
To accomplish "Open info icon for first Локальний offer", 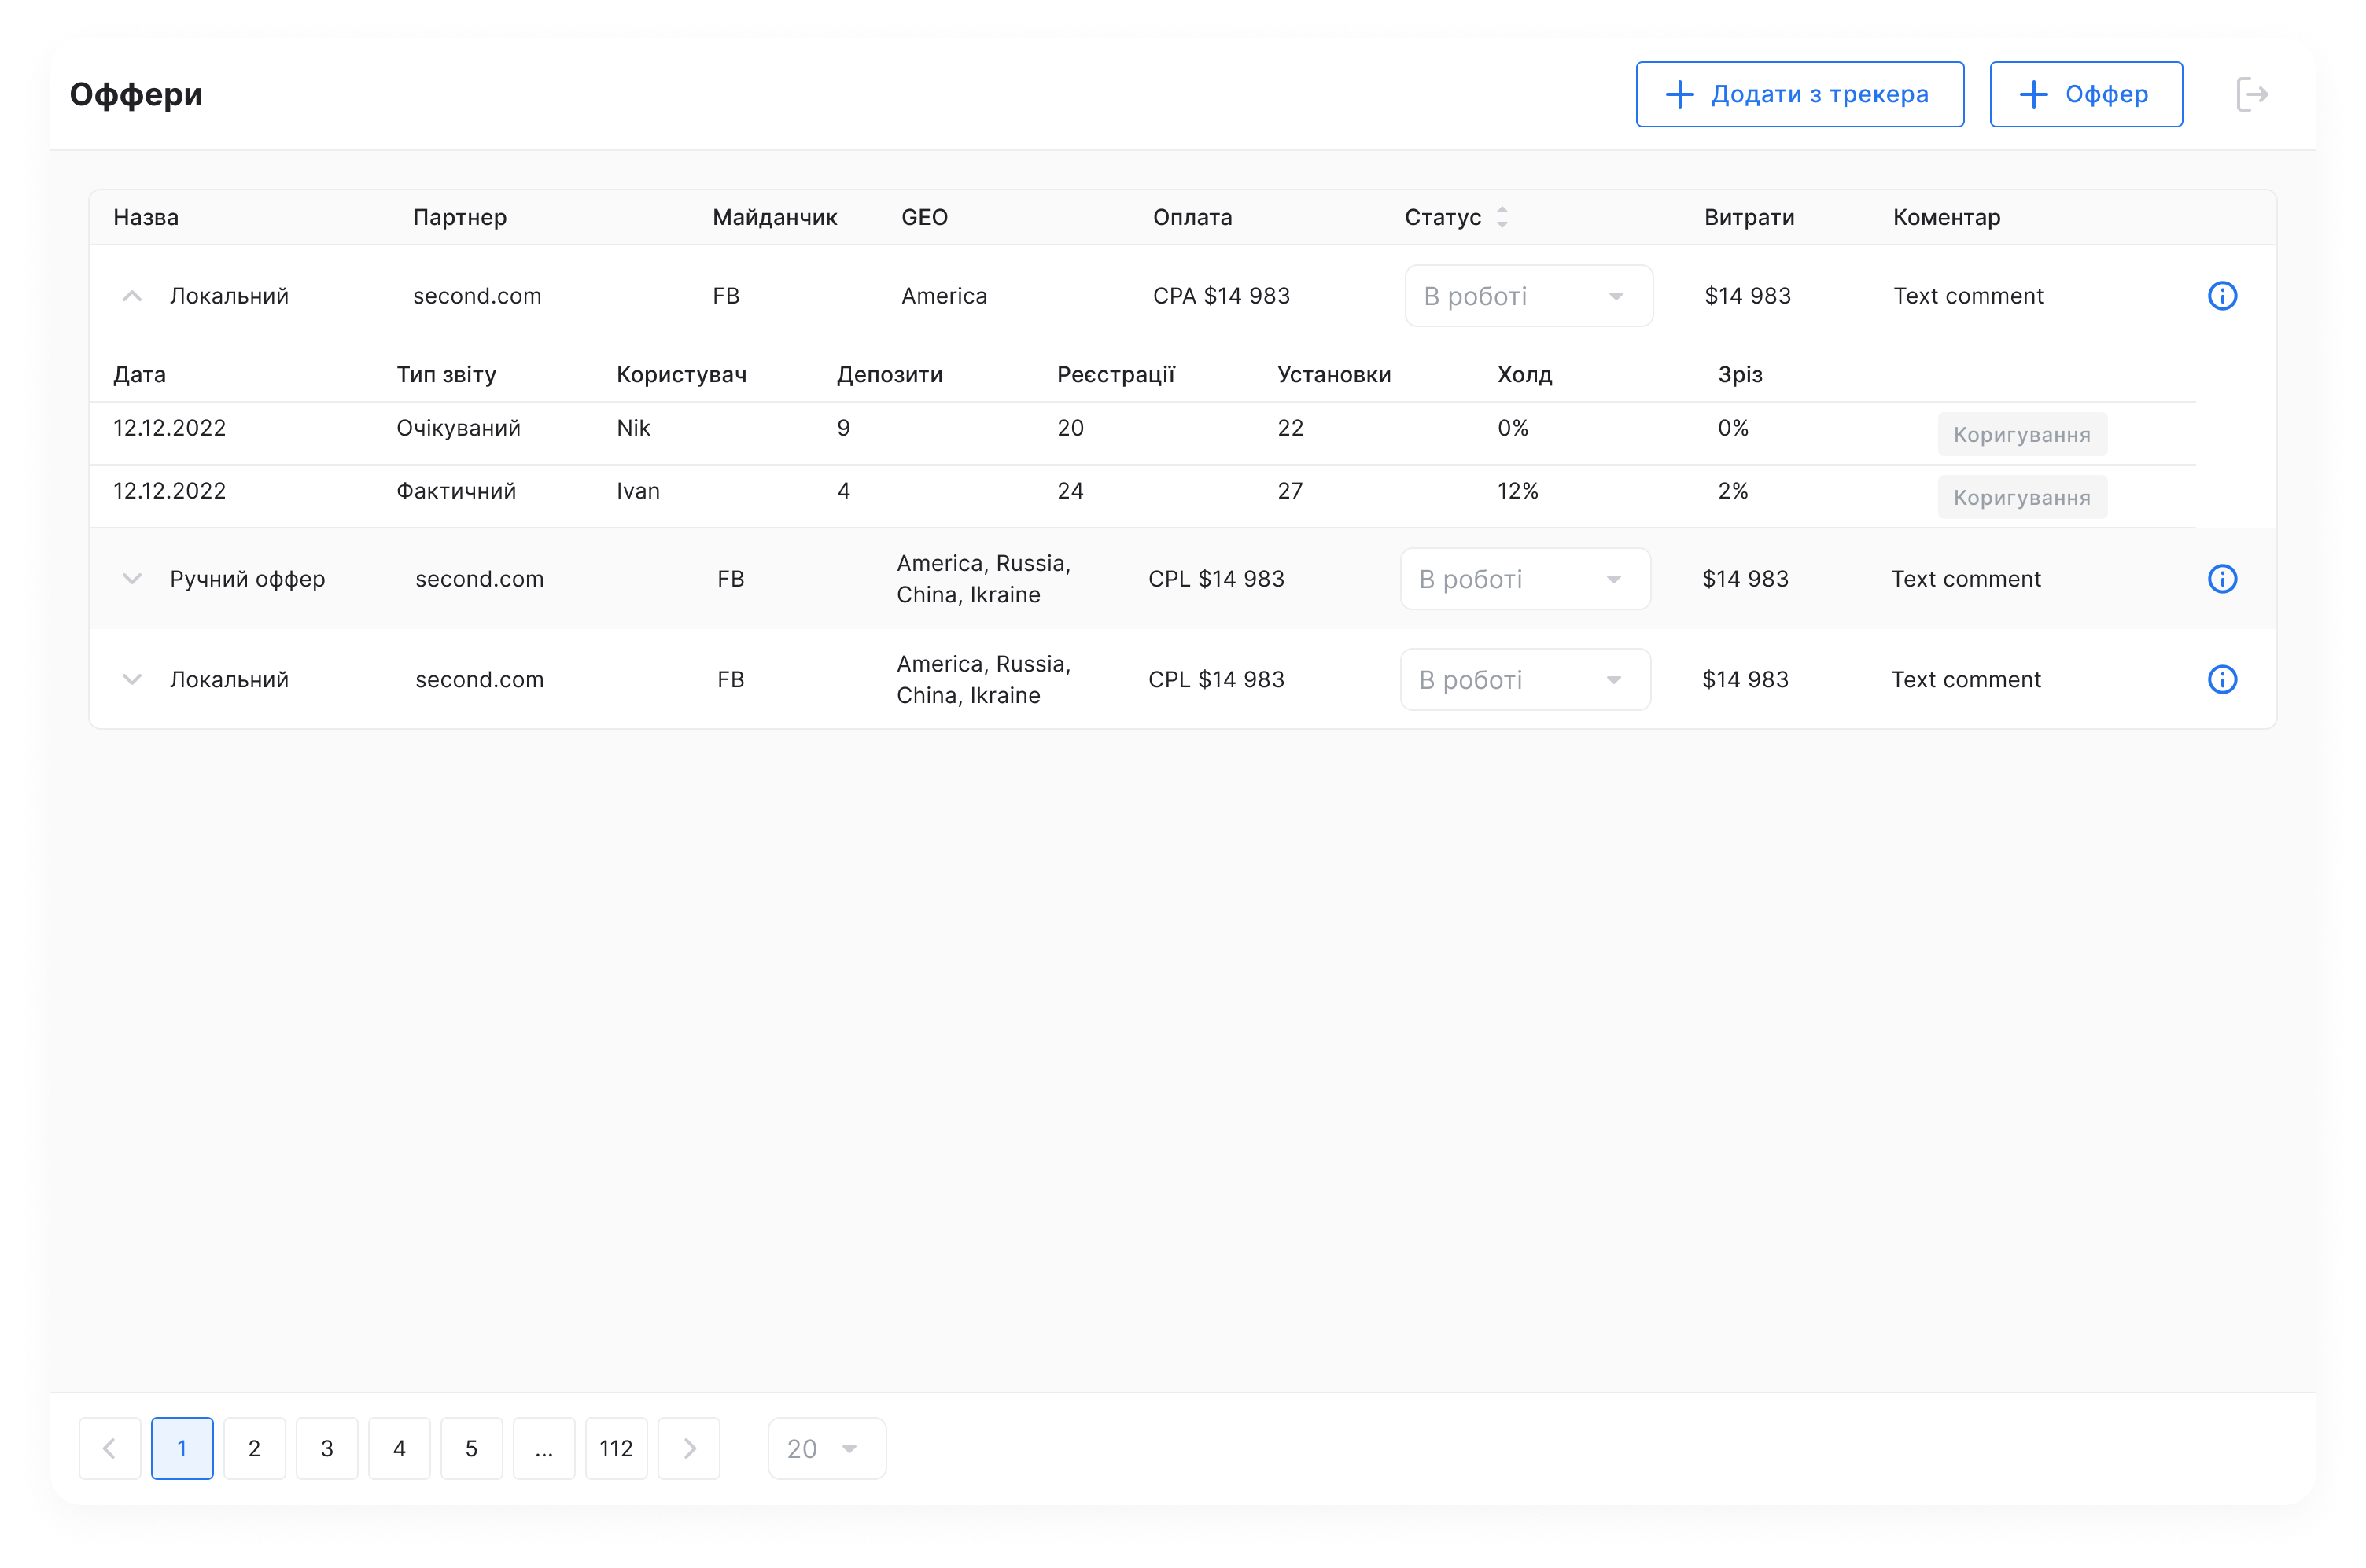I will click(2222, 296).
